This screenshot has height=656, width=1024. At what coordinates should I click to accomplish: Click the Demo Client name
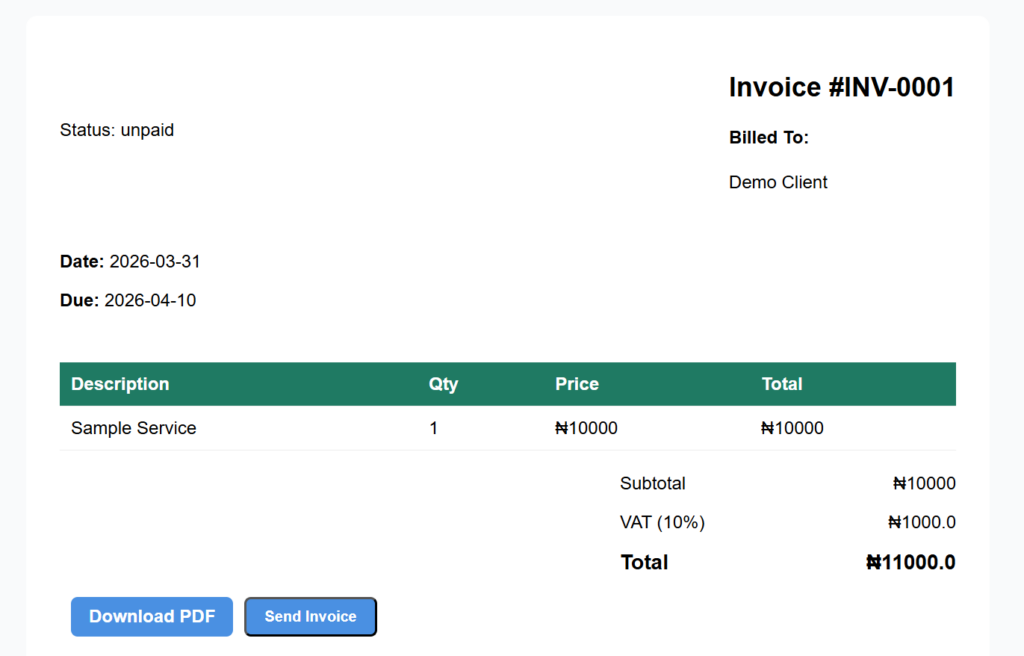(778, 183)
